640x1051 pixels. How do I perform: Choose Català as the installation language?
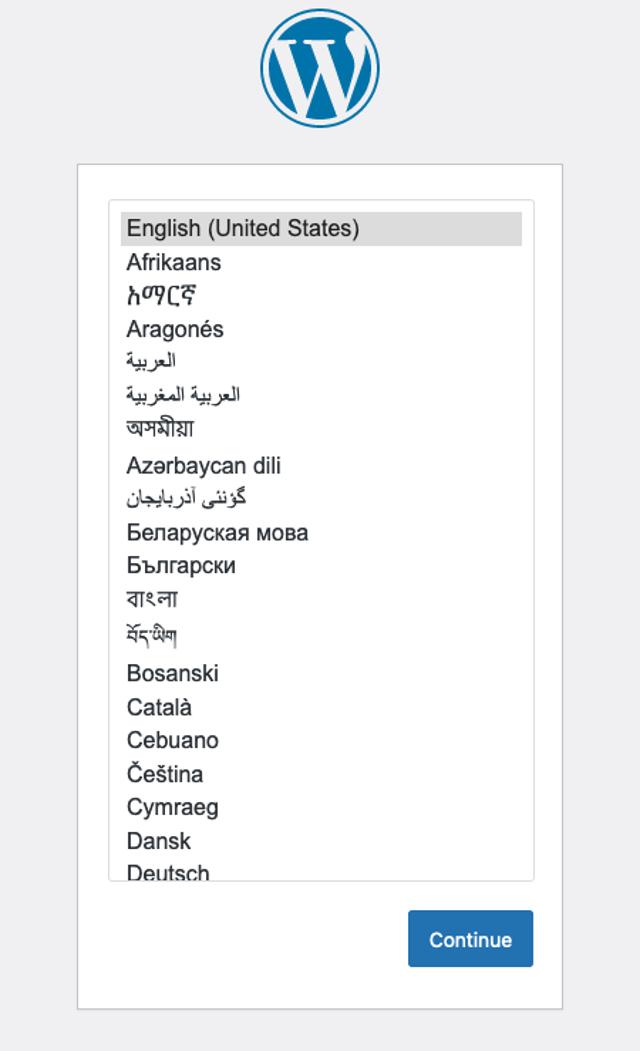pos(160,706)
